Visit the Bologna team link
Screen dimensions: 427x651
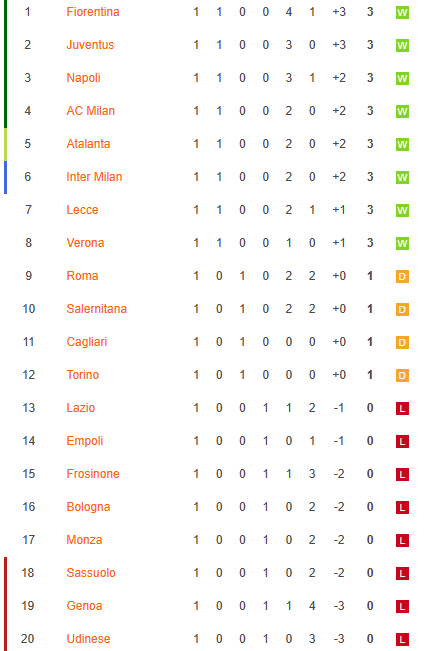88,507
